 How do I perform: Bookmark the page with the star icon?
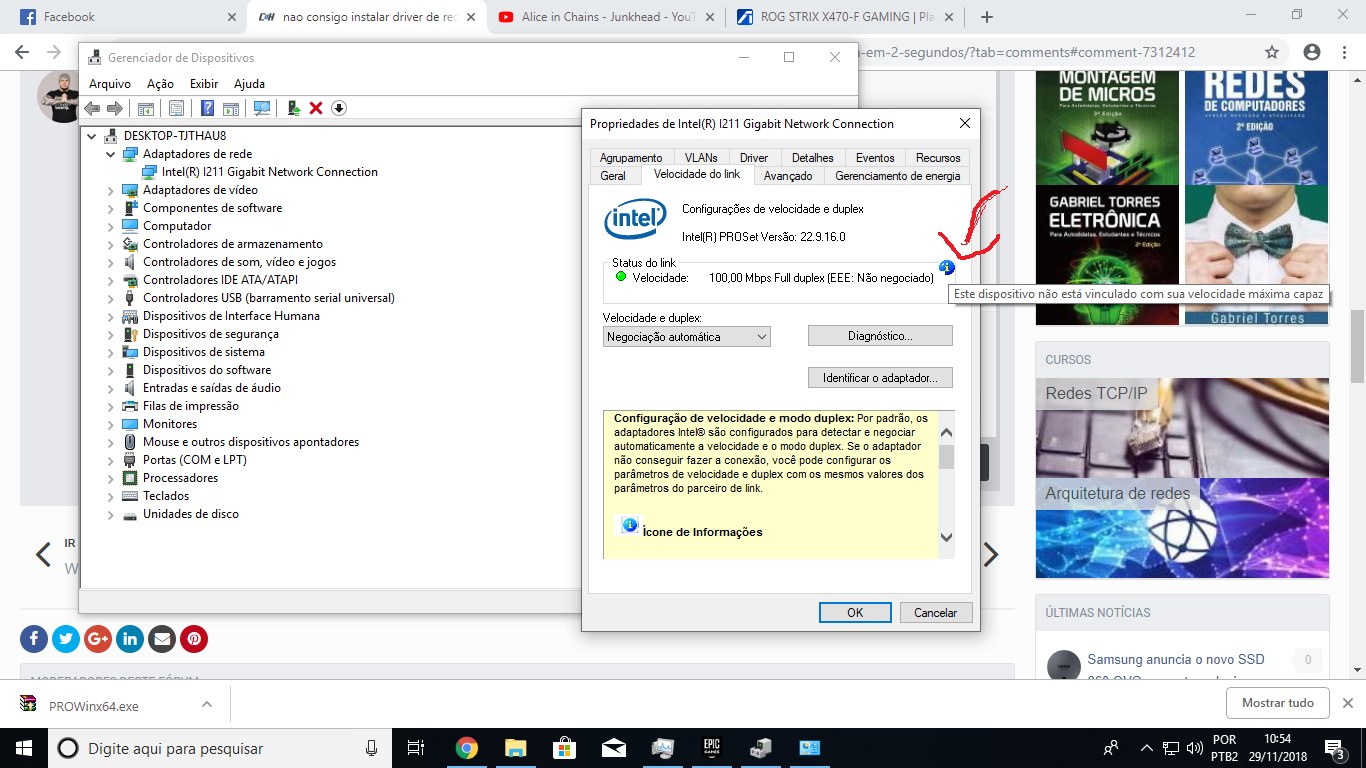(x=1272, y=52)
